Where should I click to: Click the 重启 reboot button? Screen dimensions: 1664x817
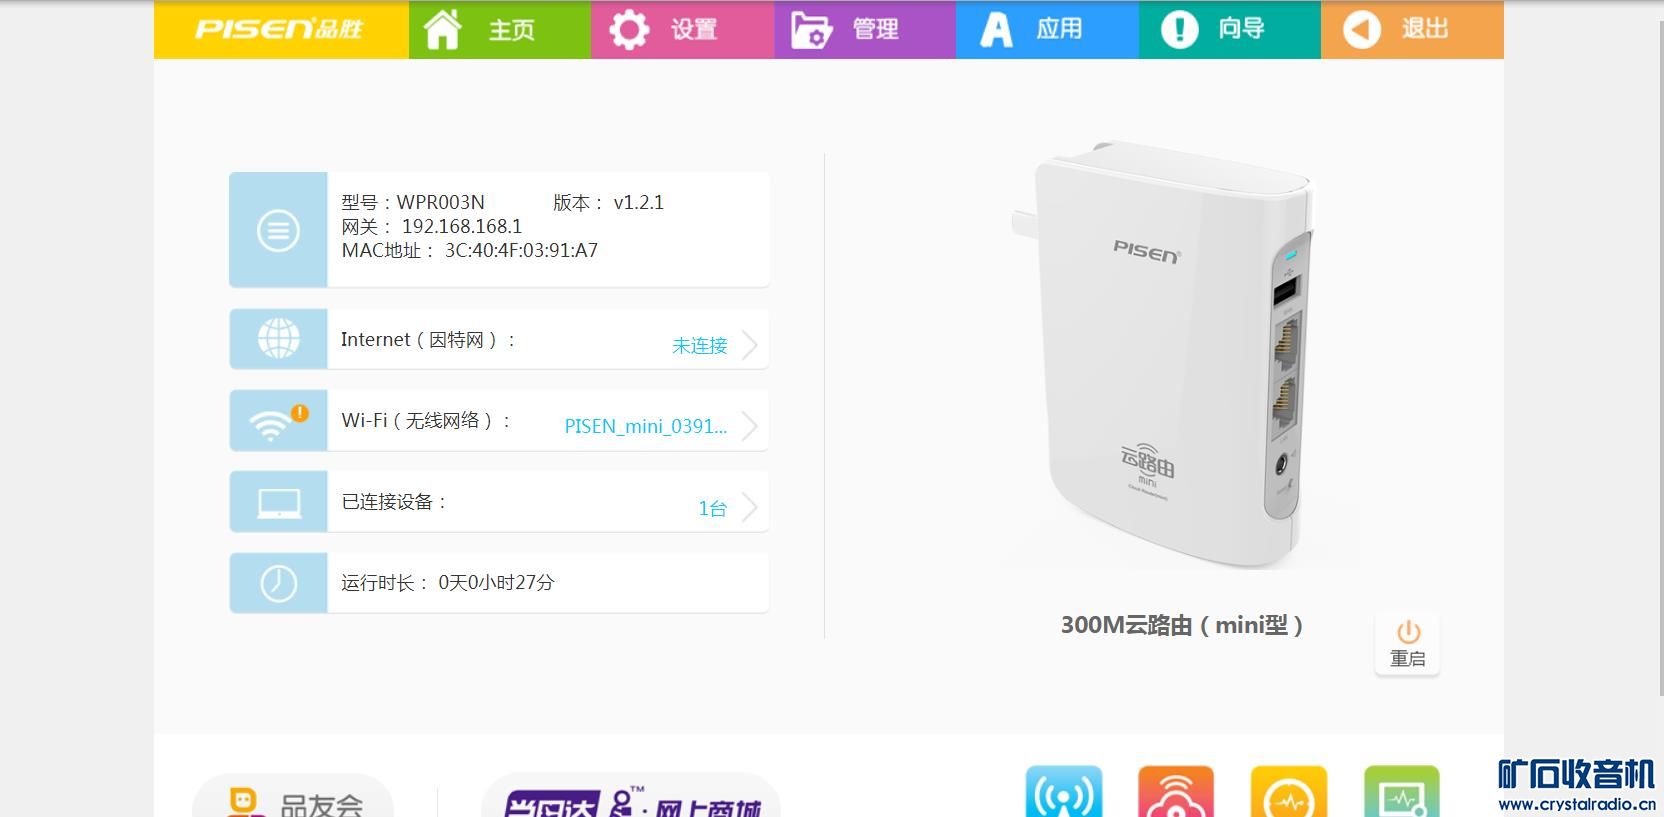coord(1407,644)
